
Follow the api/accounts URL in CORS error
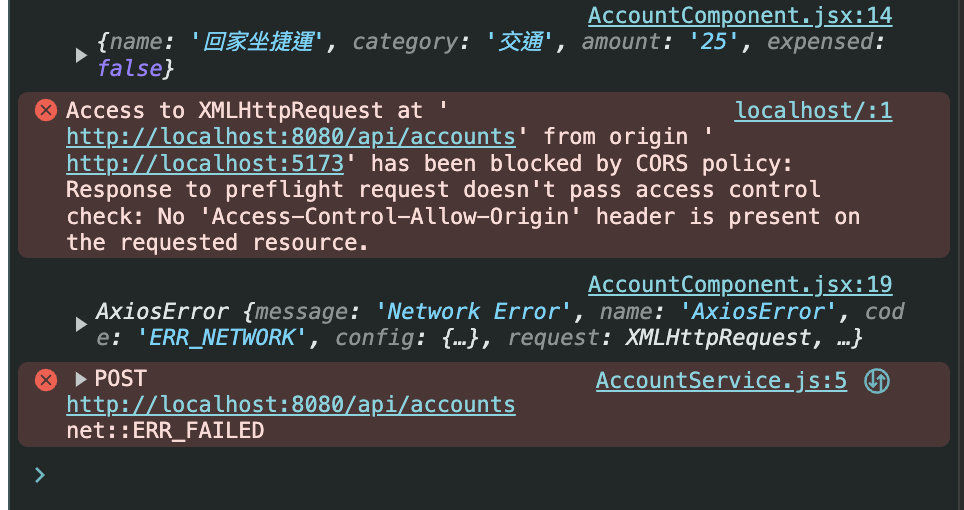pyautogui.click(x=291, y=137)
